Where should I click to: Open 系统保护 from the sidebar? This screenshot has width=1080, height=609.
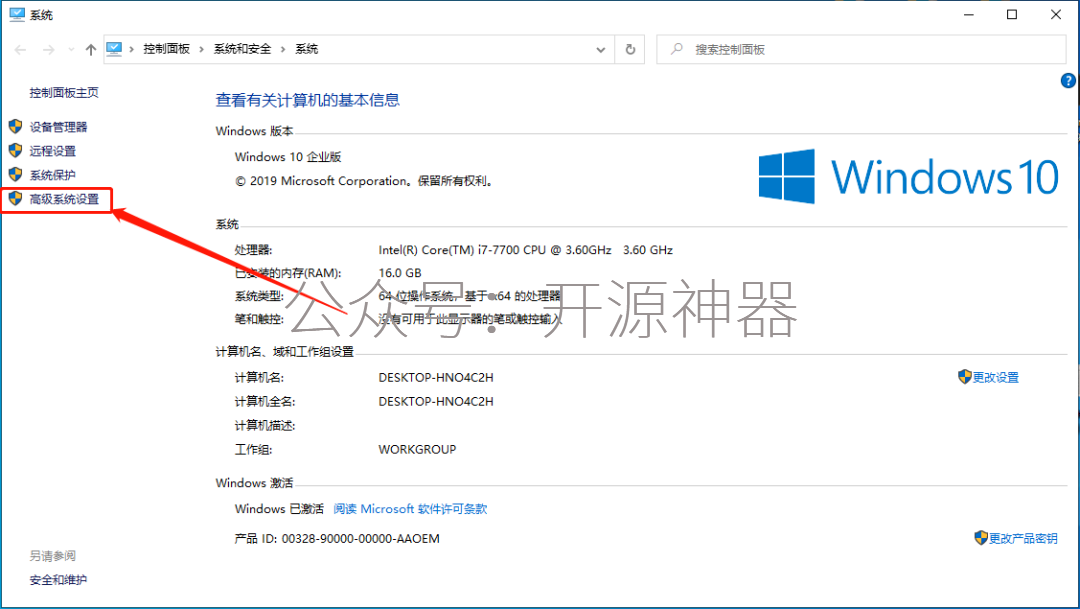(52, 175)
